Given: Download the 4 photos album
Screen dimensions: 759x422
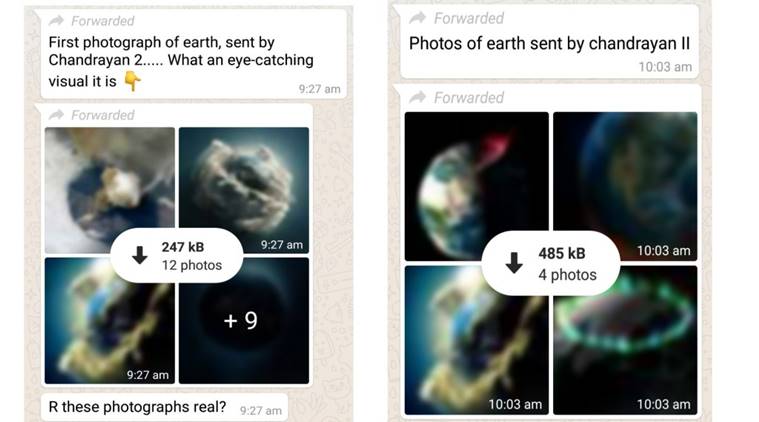Looking at the screenshot, I should [x=551, y=263].
